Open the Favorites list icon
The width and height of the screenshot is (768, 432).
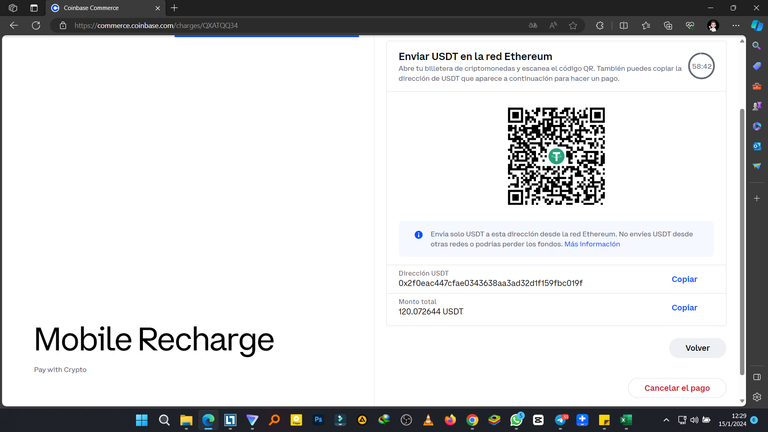point(646,25)
